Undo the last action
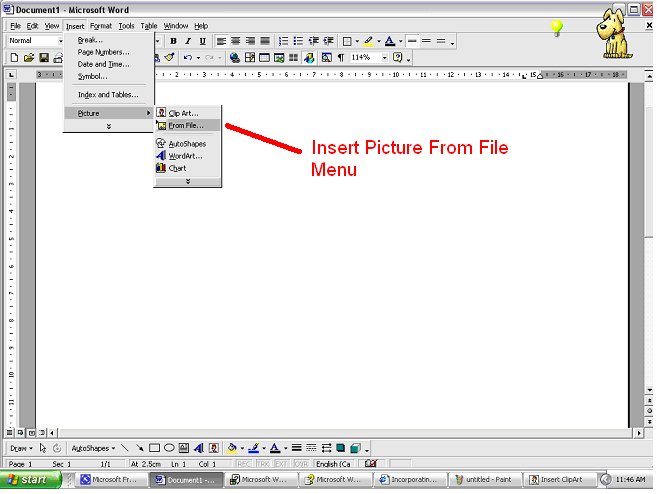 [x=188, y=57]
